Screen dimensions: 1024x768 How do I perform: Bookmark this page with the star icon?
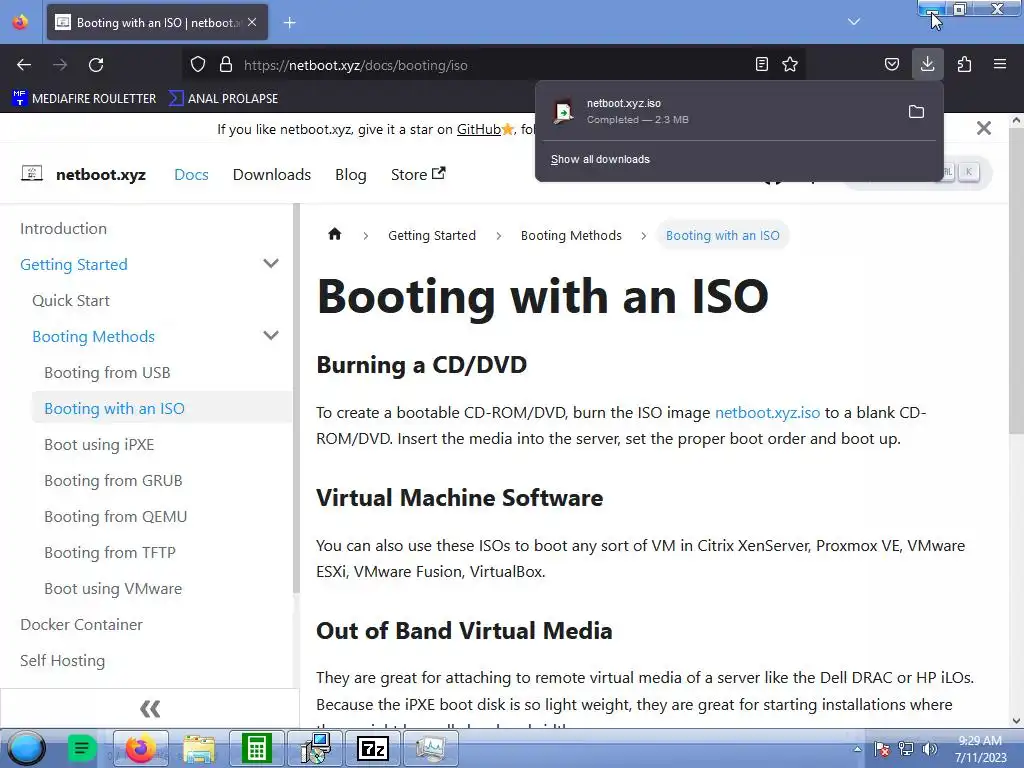click(x=790, y=65)
